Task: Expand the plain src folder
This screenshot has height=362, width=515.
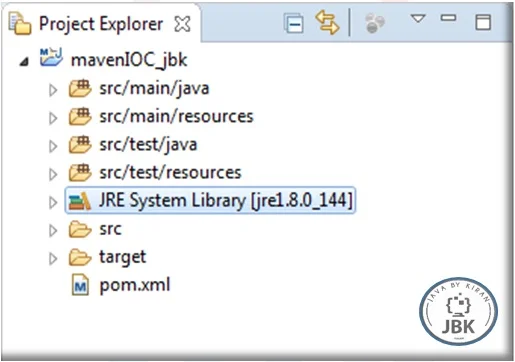Action: click(53, 230)
